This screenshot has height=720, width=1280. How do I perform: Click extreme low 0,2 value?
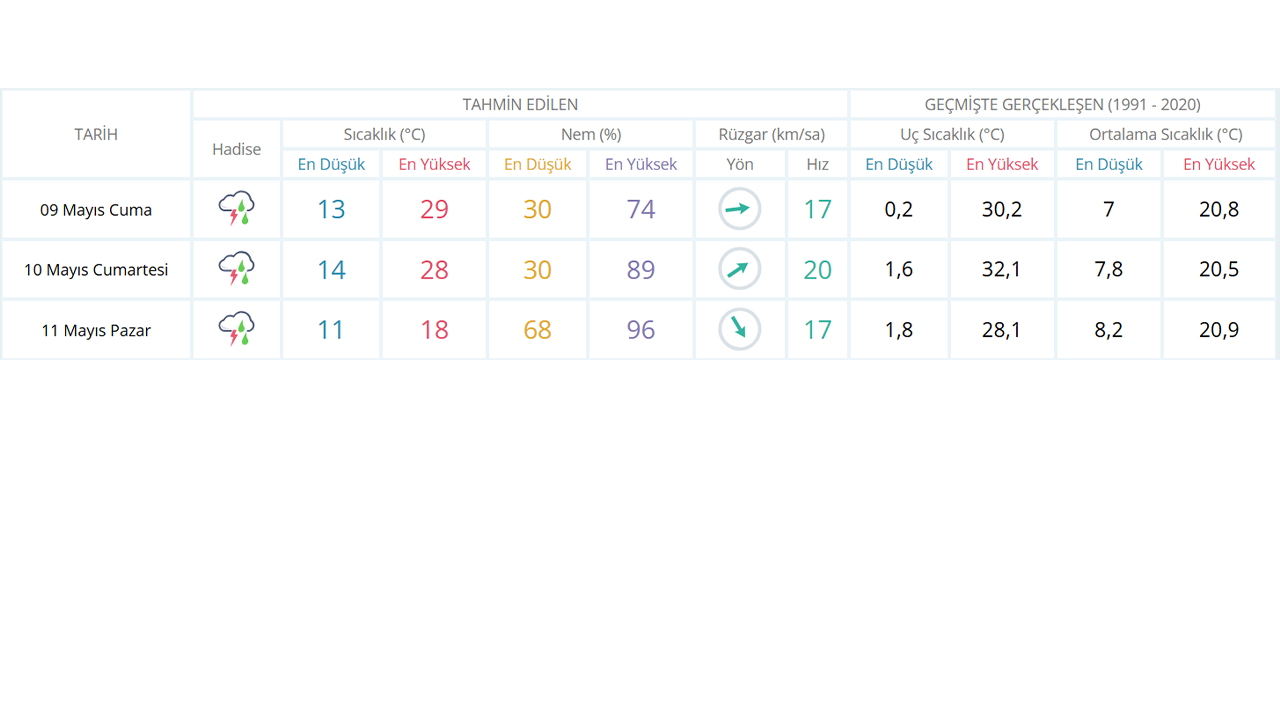[x=899, y=210]
